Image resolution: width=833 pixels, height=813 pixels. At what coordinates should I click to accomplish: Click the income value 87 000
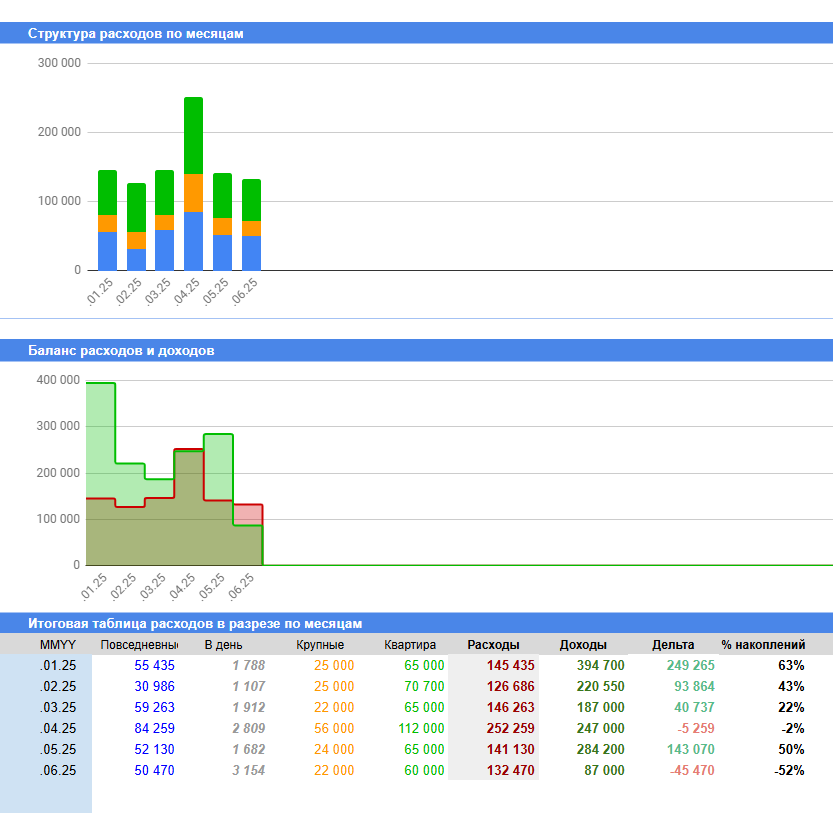[x=605, y=770]
